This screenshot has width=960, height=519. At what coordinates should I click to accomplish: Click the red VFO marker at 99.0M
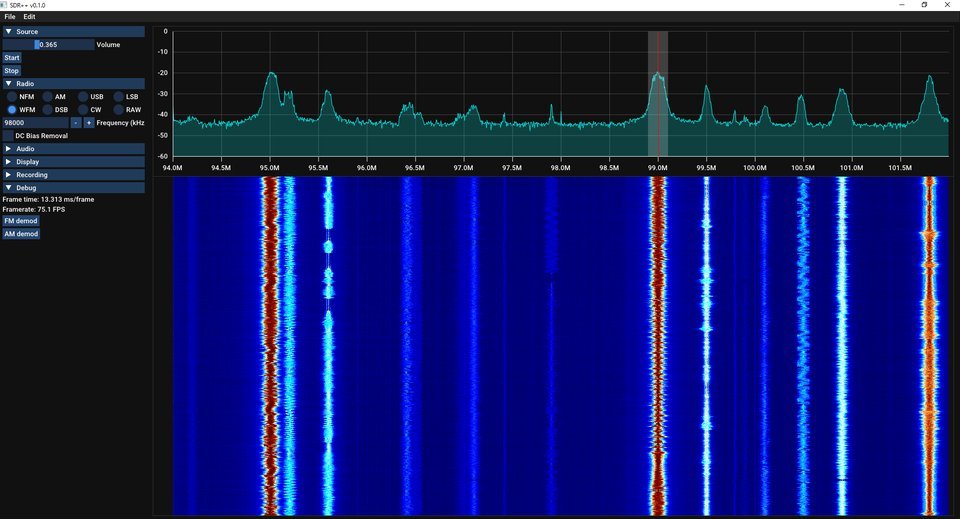(x=658, y=93)
